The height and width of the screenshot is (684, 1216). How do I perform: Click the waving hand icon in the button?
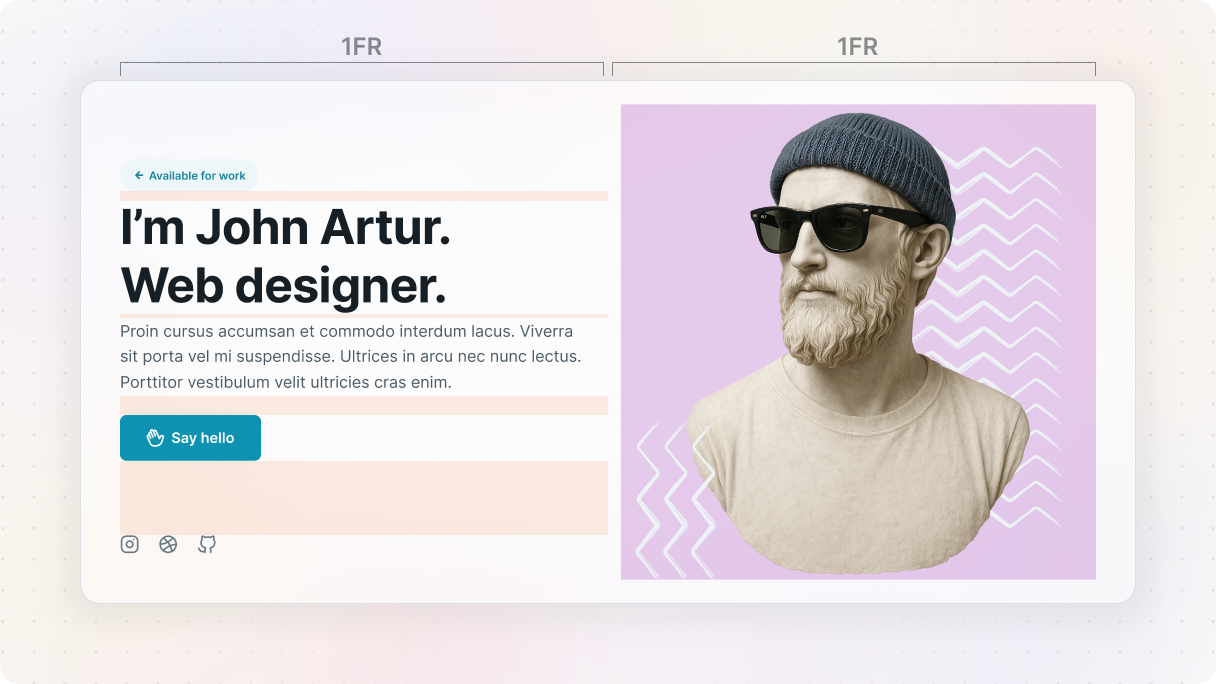pos(155,438)
